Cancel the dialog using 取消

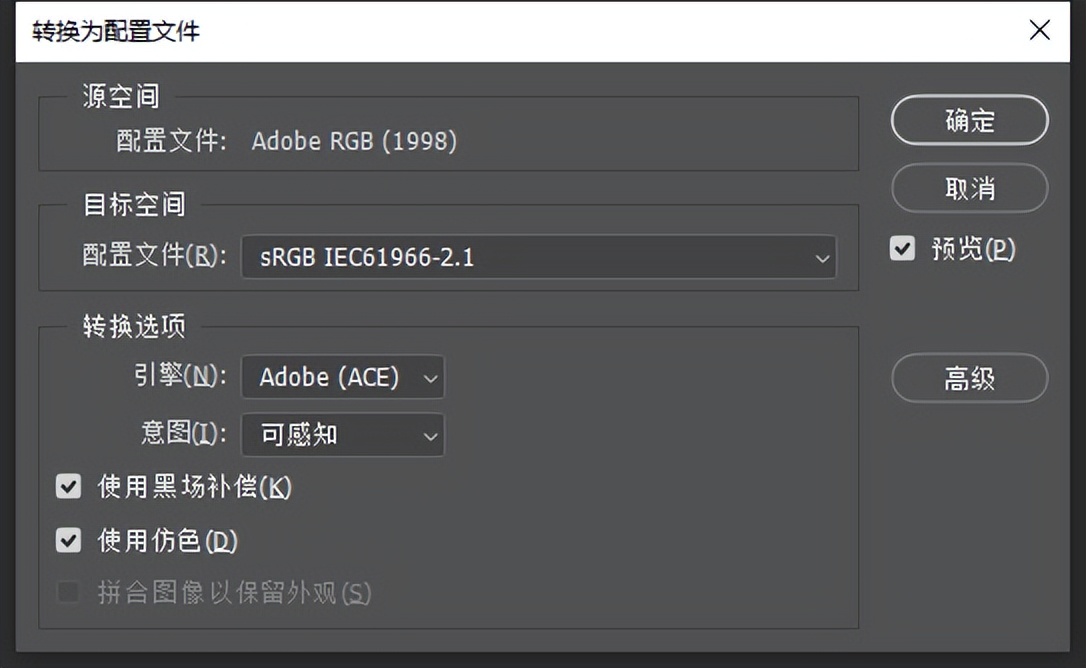[969, 188]
